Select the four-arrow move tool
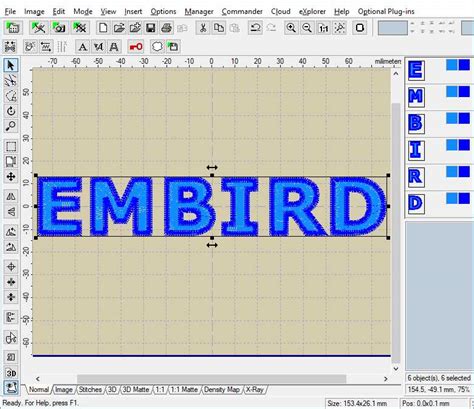This screenshot has height=409, width=474. (x=11, y=176)
